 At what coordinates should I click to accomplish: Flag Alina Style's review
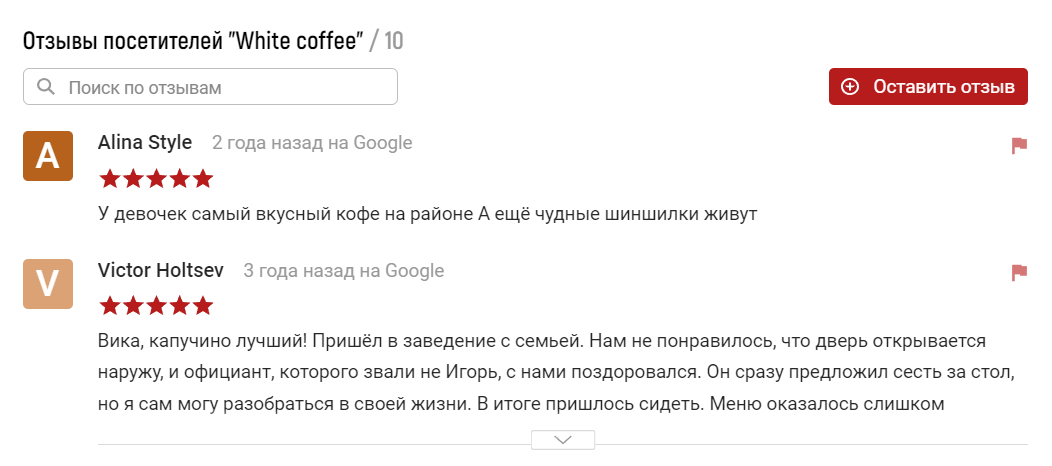coord(1019,146)
